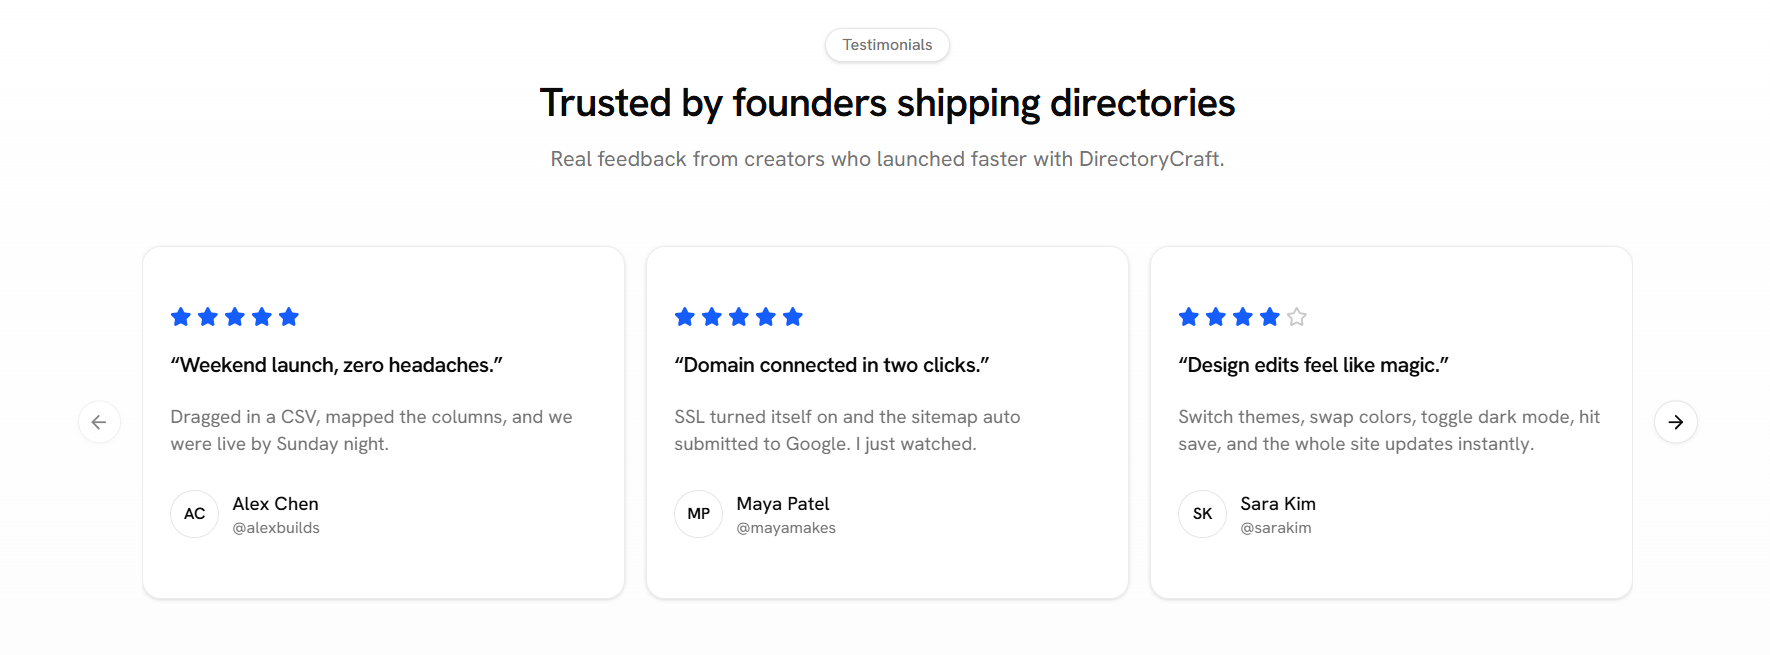Click the fifth star on Maya Patel's review
The width and height of the screenshot is (1770, 655).
coord(793,317)
